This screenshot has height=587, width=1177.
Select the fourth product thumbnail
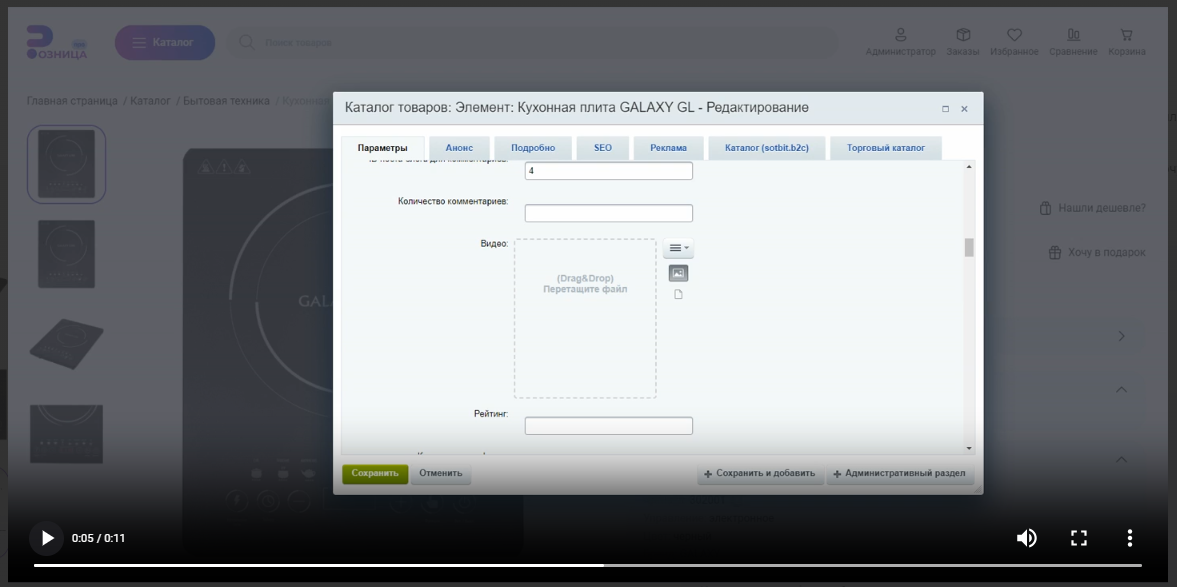tap(67, 434)
